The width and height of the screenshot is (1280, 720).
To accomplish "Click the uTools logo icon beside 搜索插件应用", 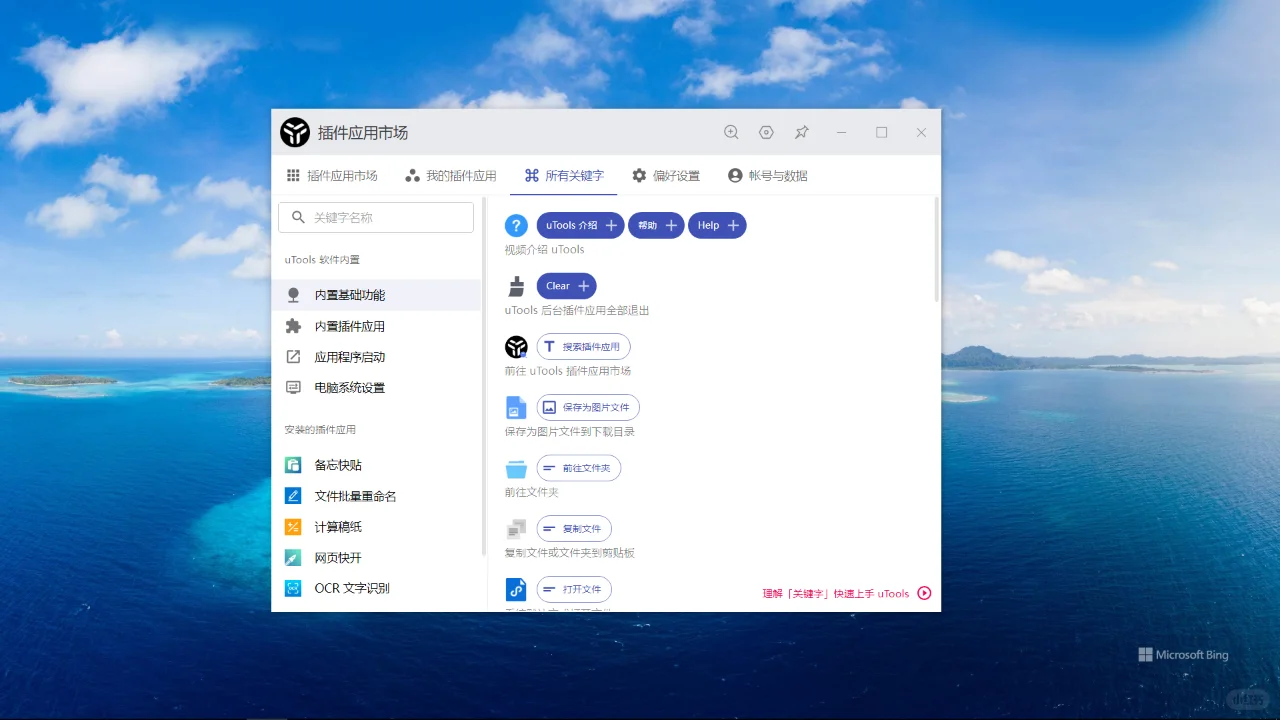I will coord(516,346).
